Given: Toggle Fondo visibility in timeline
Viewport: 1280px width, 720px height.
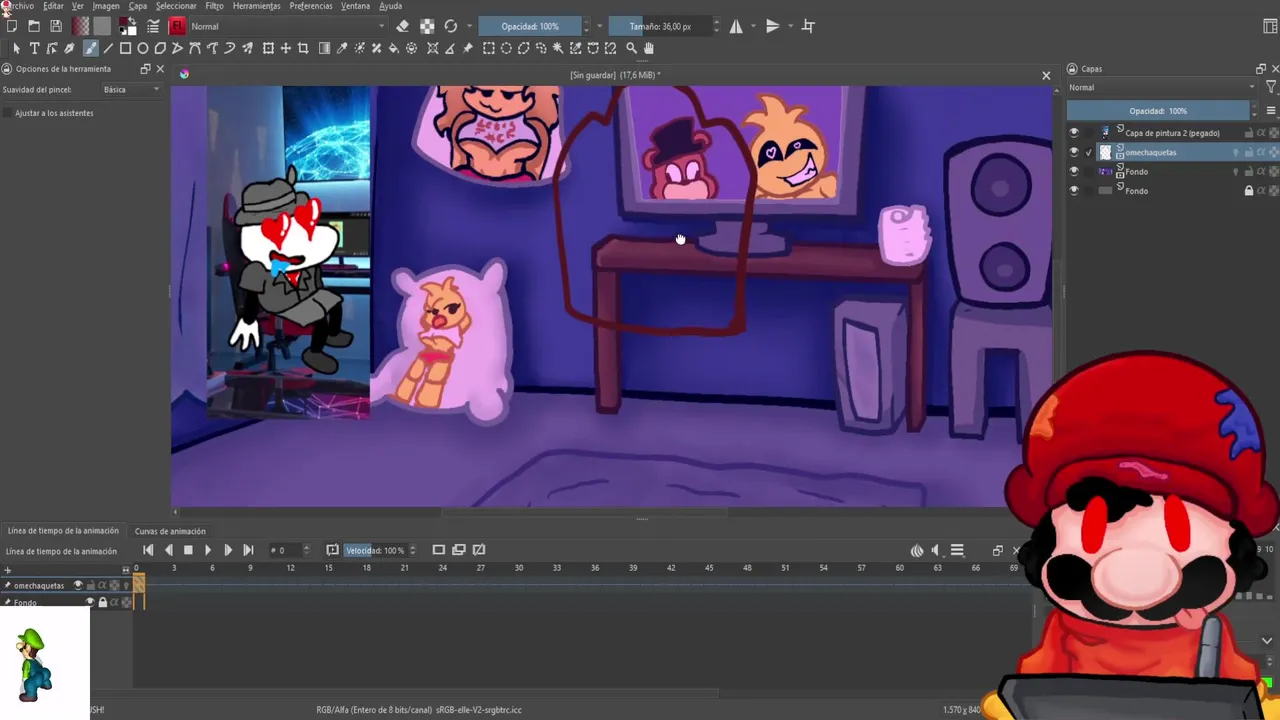Looking at the screenshot, I should [x=90, y=602].
